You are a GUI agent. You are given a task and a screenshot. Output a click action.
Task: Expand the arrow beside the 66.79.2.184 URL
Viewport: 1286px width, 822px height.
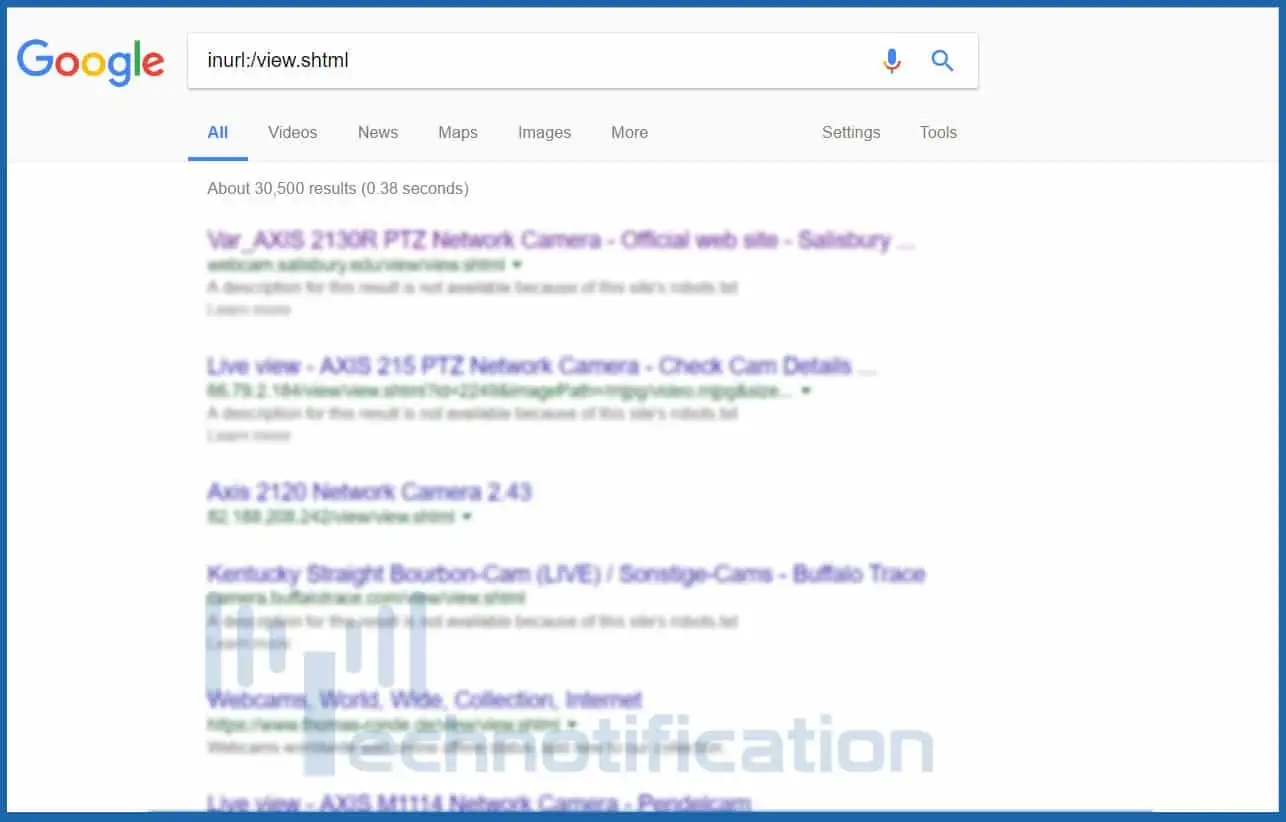tap(806, 391)
